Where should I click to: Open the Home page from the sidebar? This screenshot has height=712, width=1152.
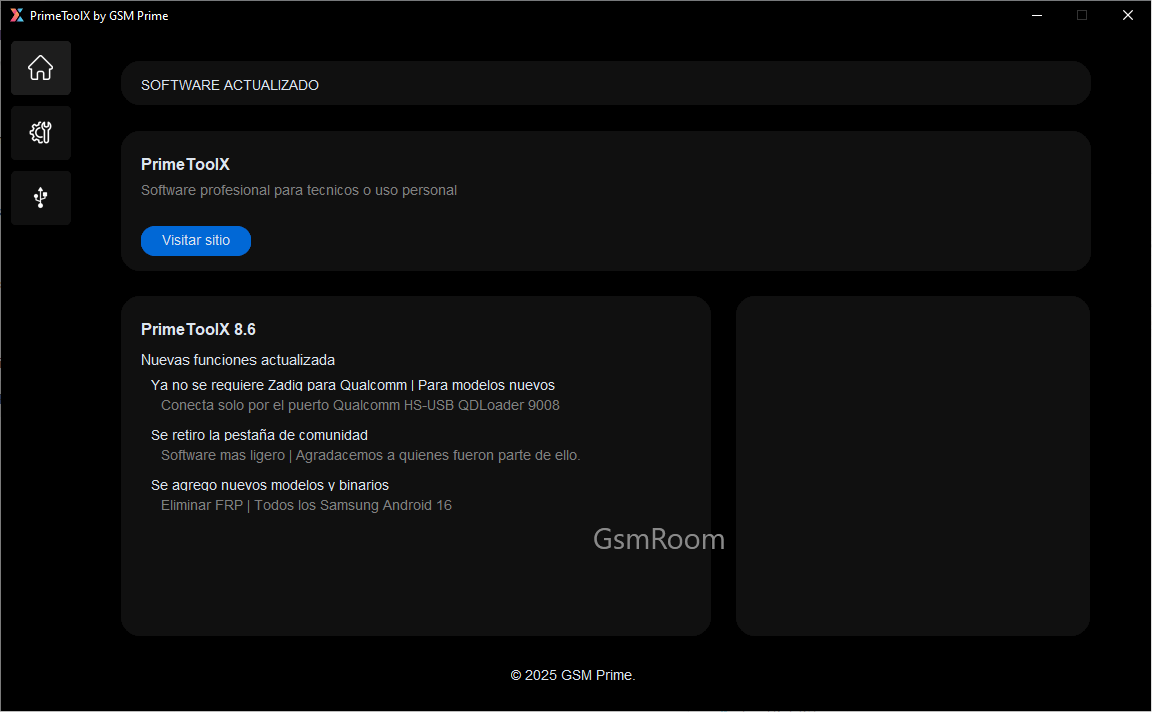41,68
